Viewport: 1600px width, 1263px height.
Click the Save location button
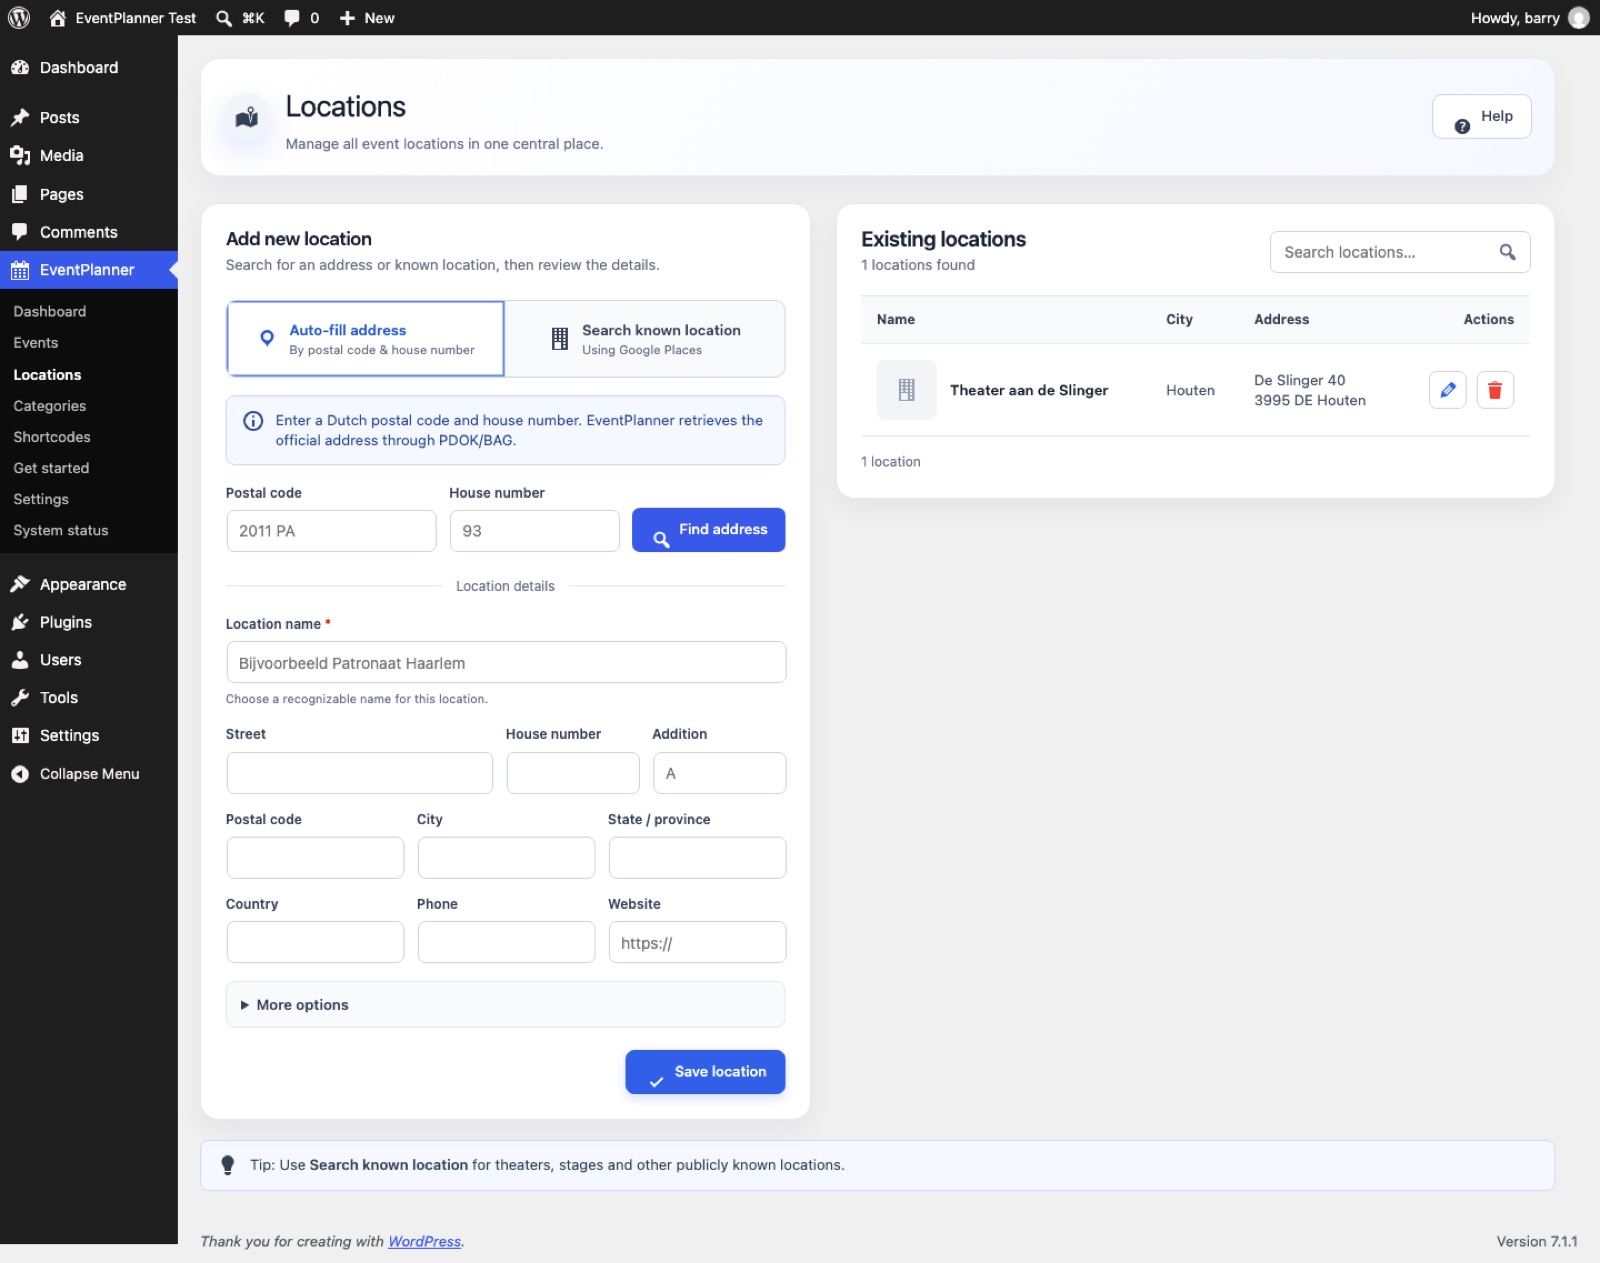pyautogui.click(x=705, y=1072)
